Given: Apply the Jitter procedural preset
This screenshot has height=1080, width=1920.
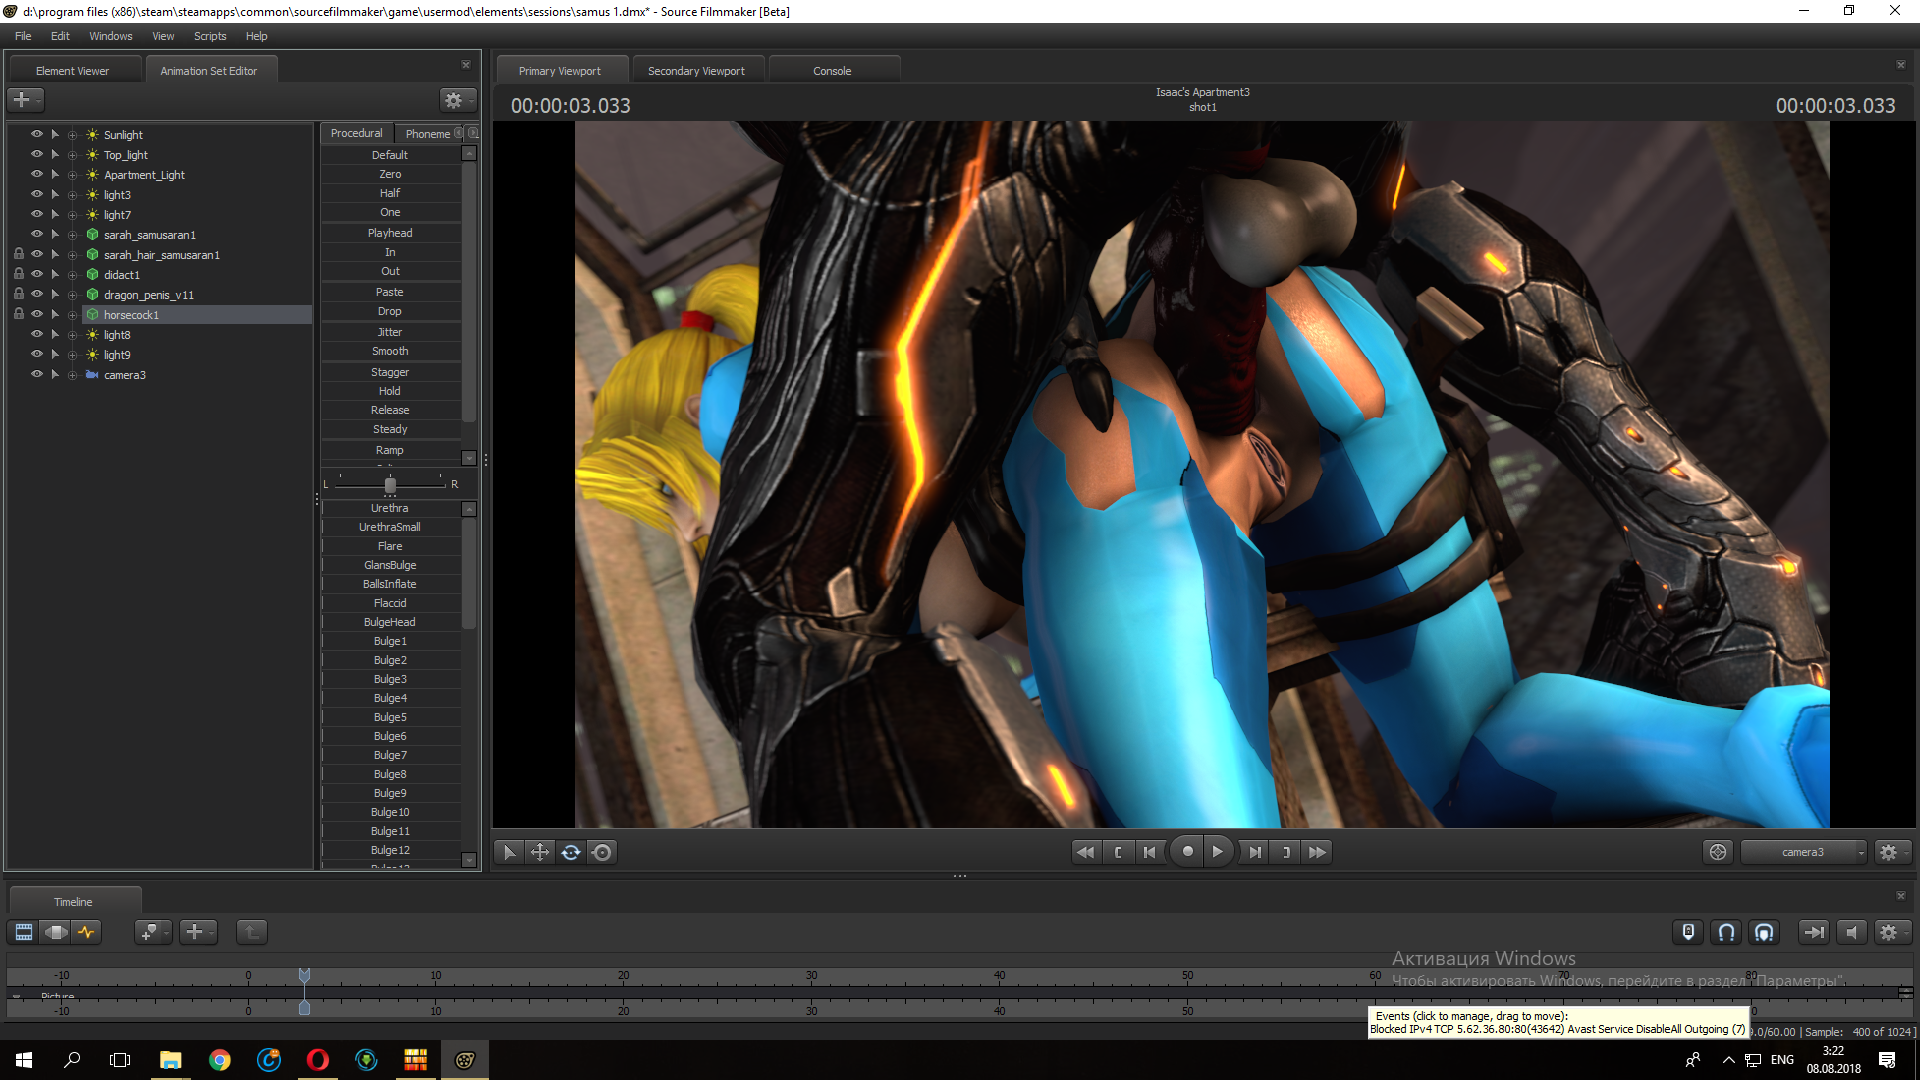Looking at the screenshot, I should click(x=390, y=332).
